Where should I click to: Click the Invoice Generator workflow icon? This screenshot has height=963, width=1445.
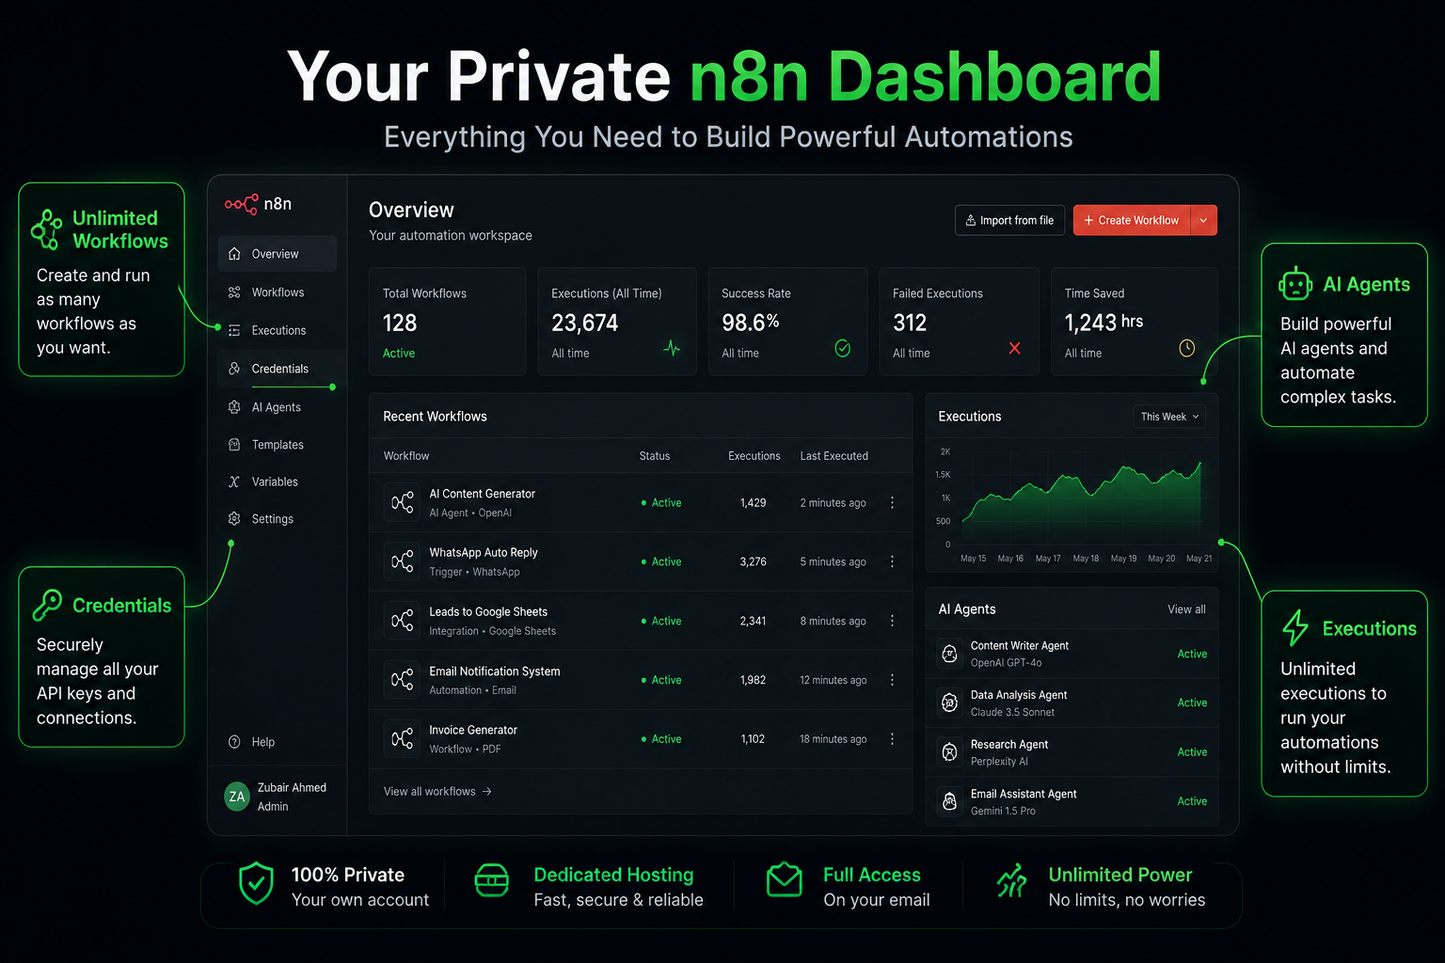[x=402, y=739]
